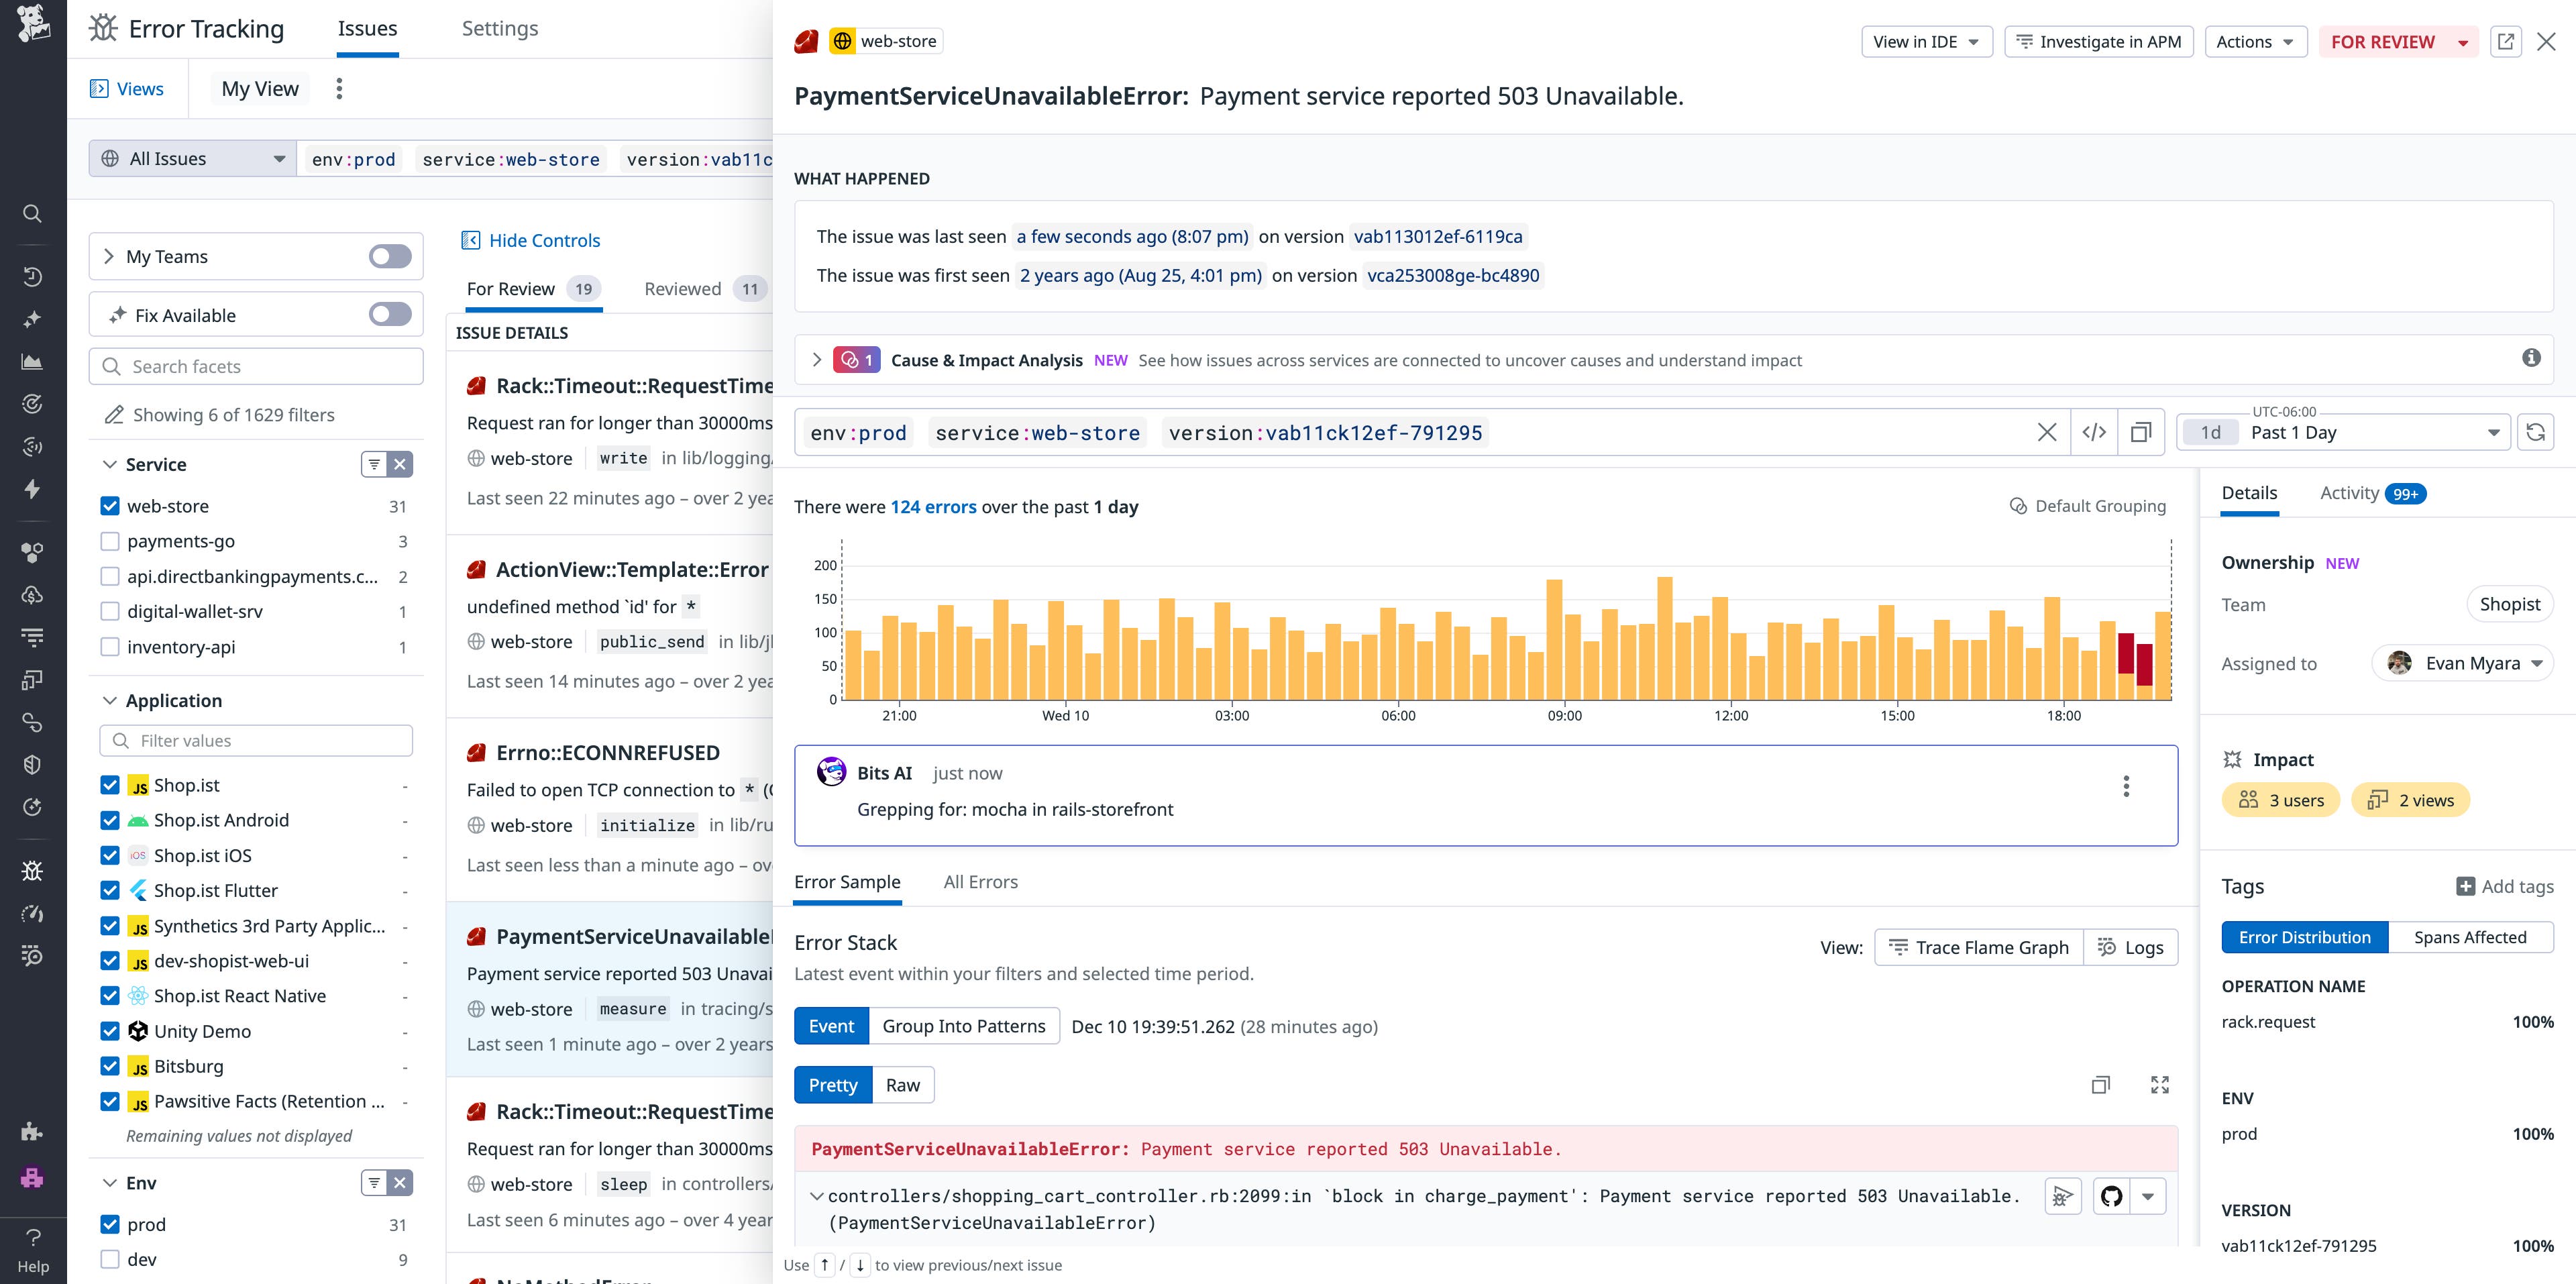Open the Actions dropdown
The image size is (2576, 1284).
click(2255, 41)
